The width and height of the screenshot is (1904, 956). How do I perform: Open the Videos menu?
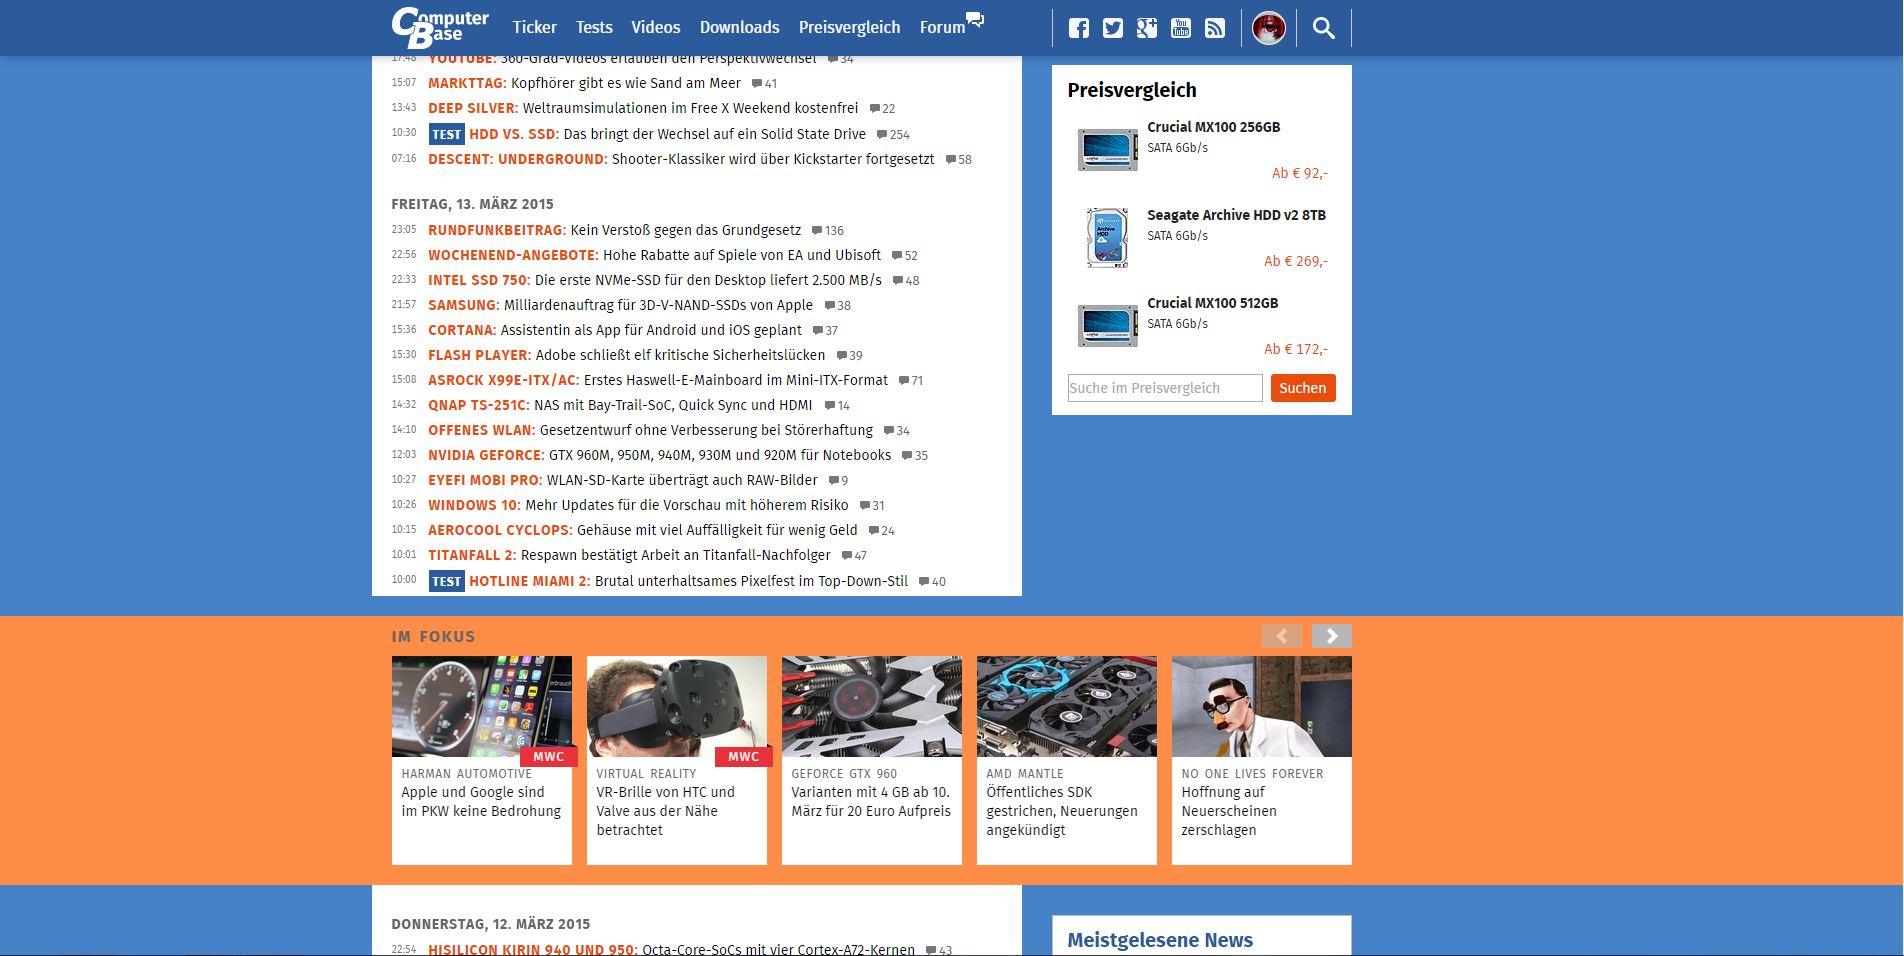[x=656, y=27]
